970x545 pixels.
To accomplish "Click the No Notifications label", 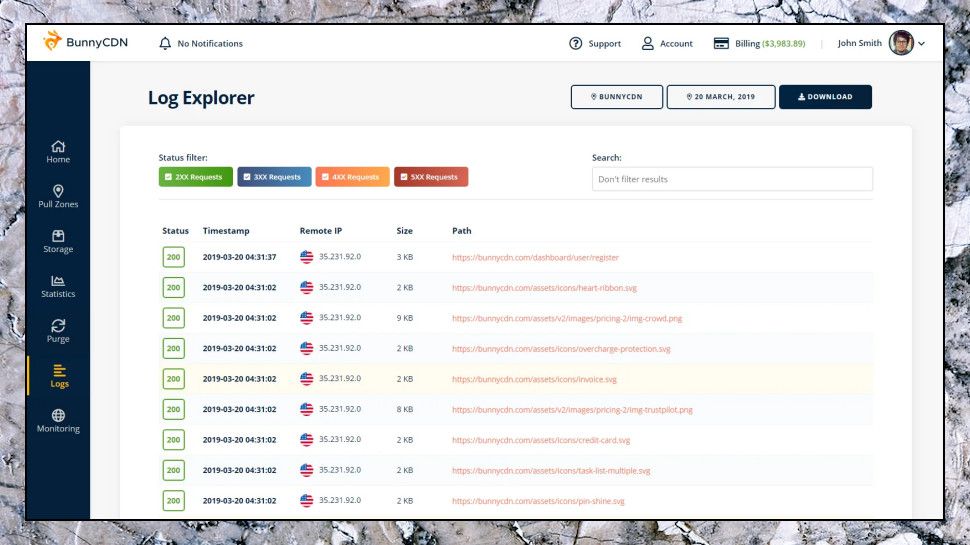I will (x=210, y=43).
